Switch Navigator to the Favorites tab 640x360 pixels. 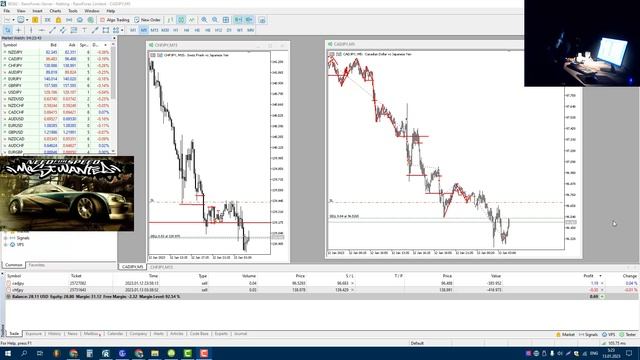tap(37, 265)
